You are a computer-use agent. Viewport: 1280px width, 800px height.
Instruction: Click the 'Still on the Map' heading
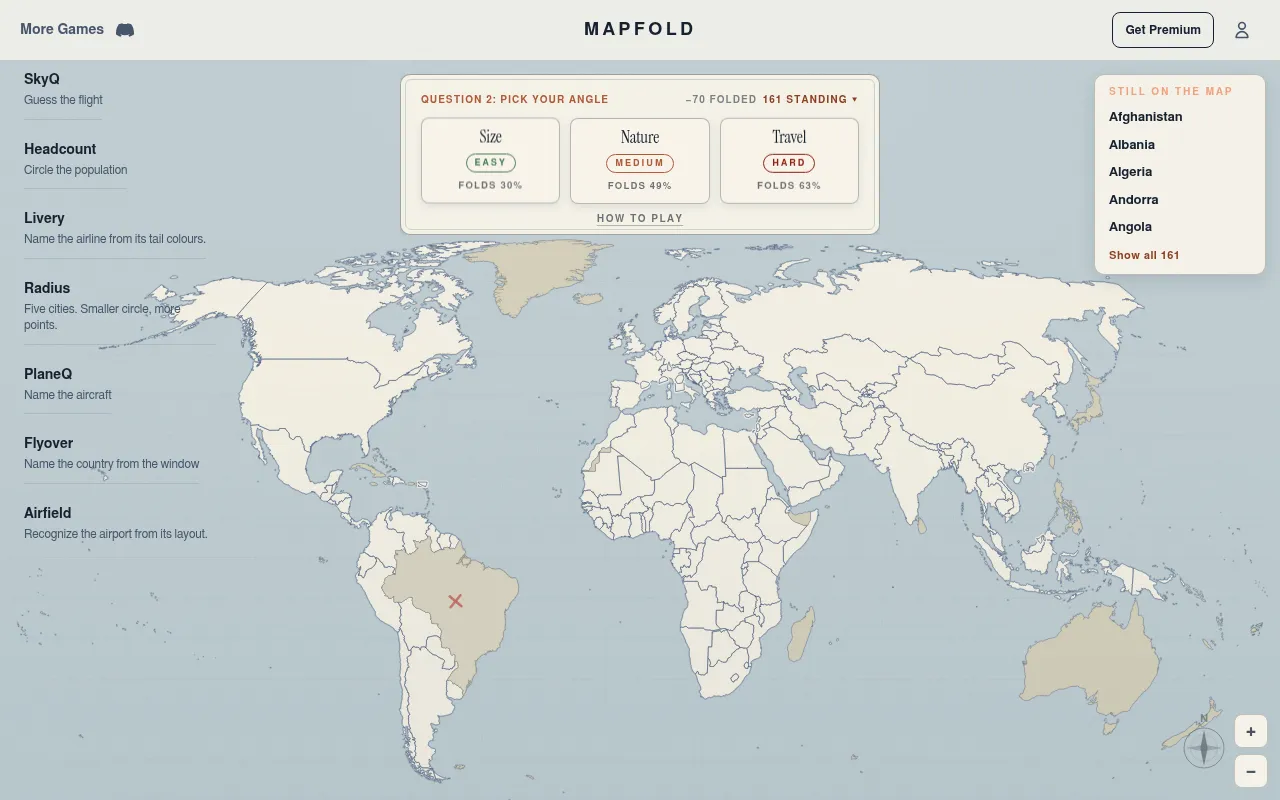tap(1171, 91)
